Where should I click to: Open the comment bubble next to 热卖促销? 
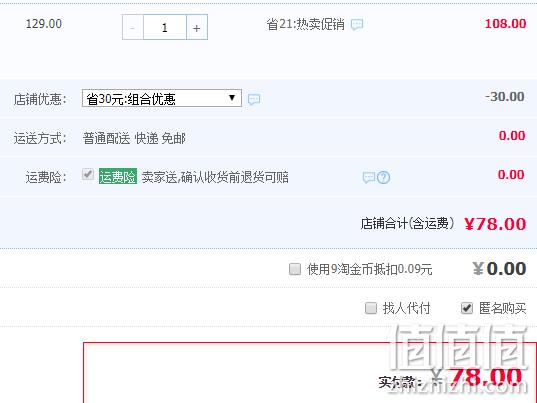point(357,24)
